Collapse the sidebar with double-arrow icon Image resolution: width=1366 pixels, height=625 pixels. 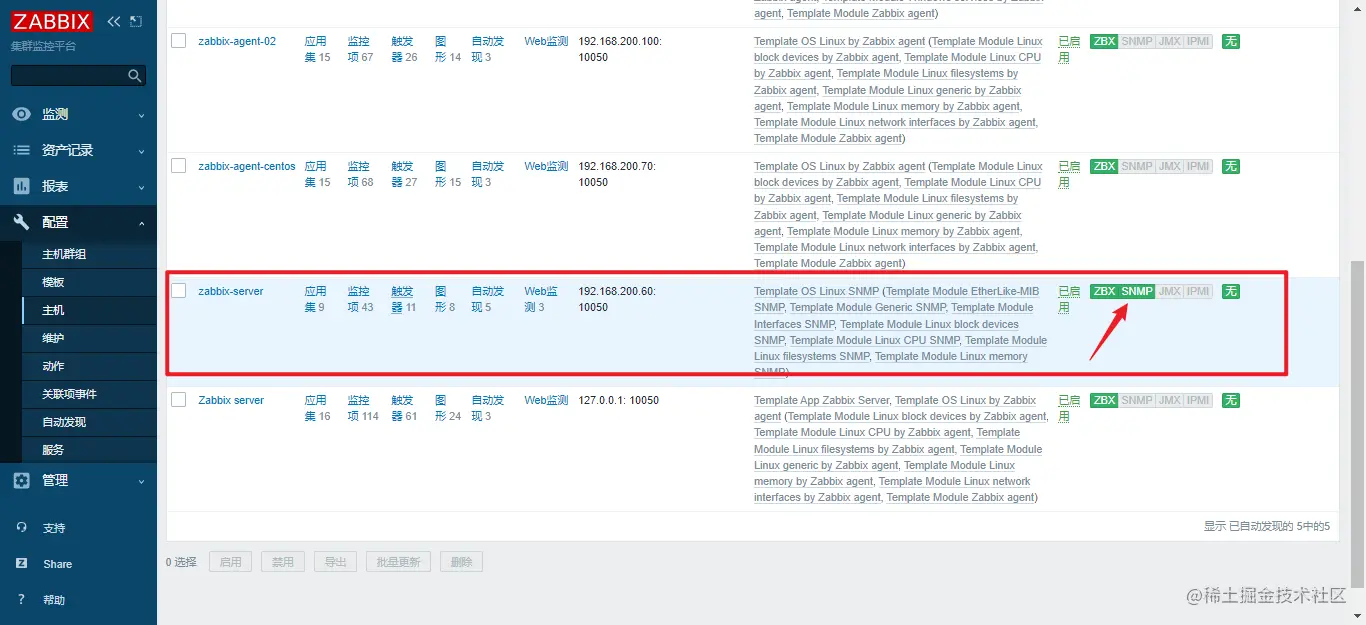tap(114, 21)
